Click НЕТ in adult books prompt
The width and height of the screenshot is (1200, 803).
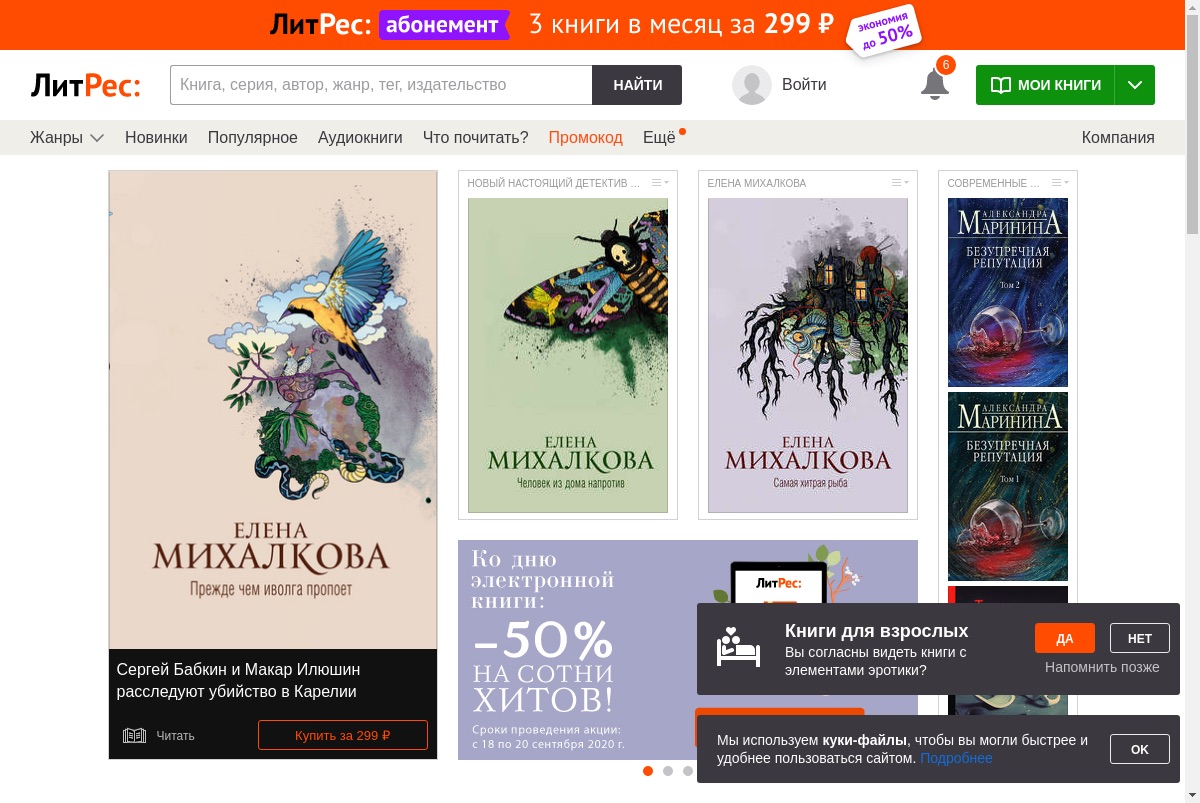click(x=1140, y=638)
